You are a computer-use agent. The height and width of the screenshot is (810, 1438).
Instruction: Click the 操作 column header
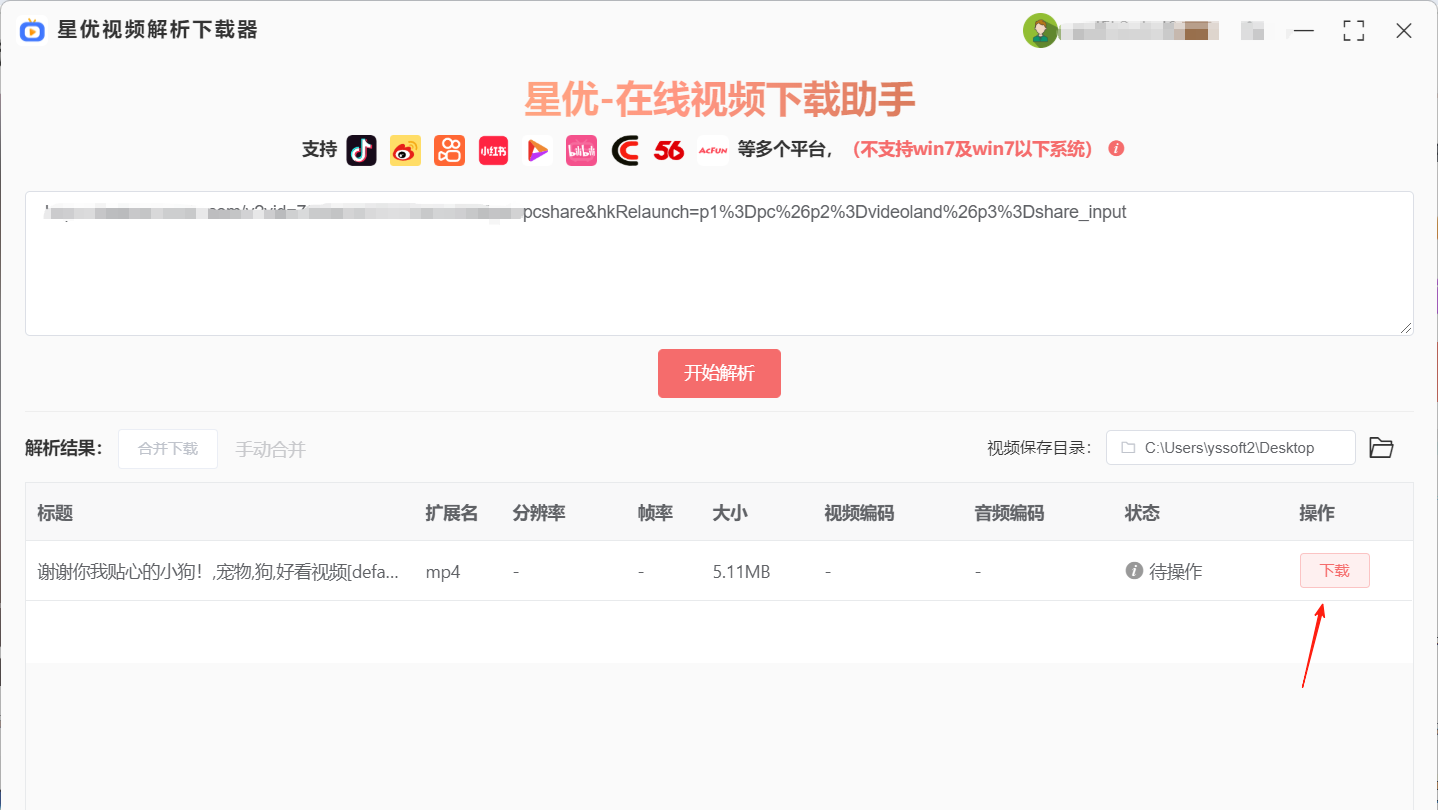(x=1317, y=513)
